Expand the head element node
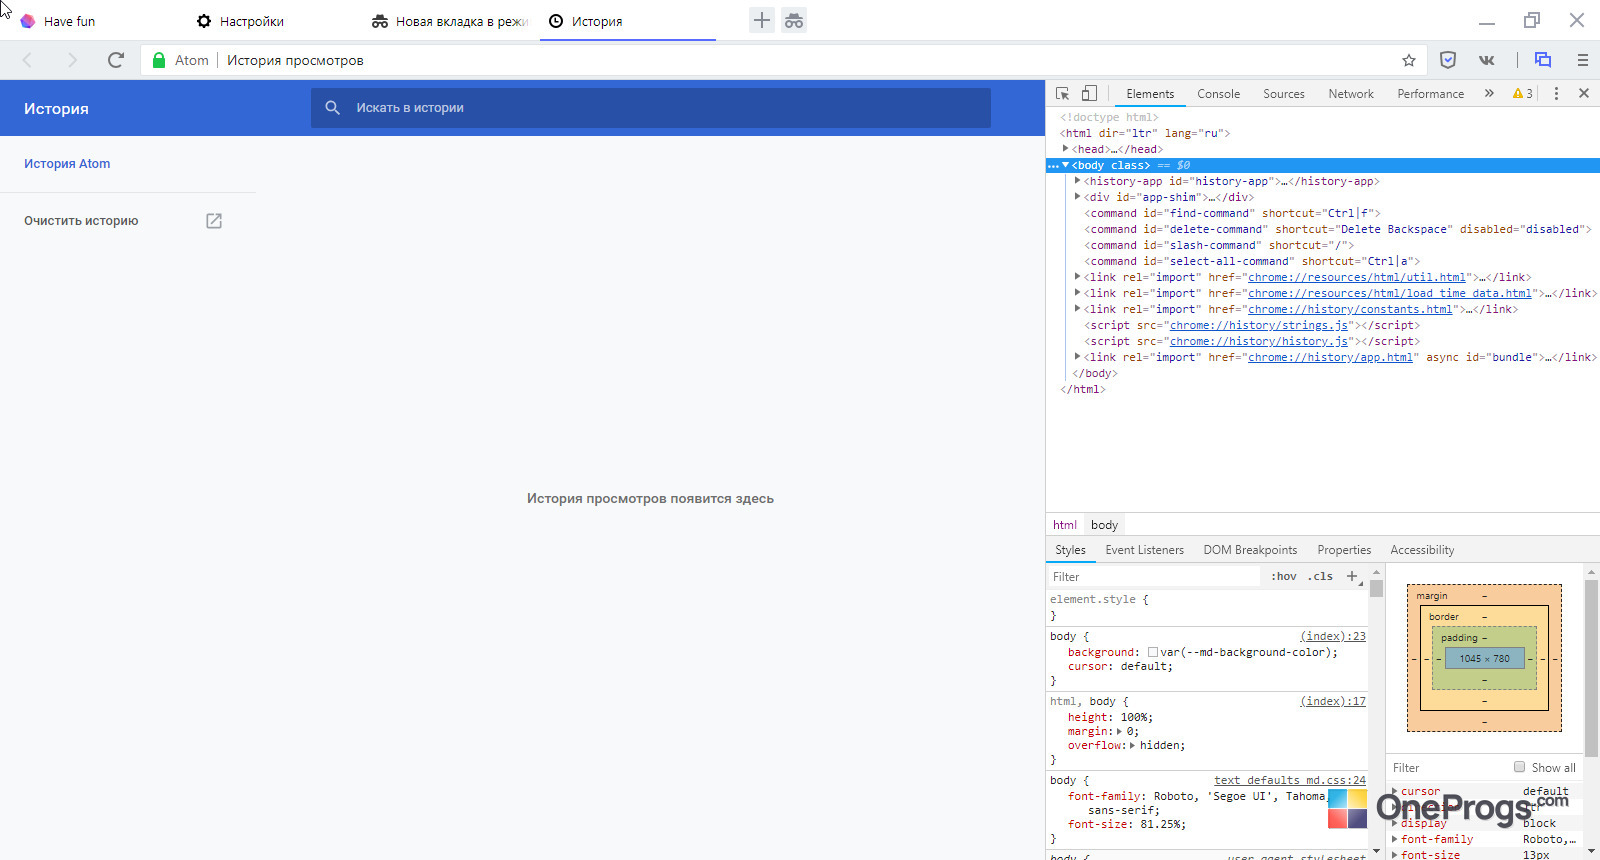The width and height of the screenshot is (1600, 860). (1066, 149)
